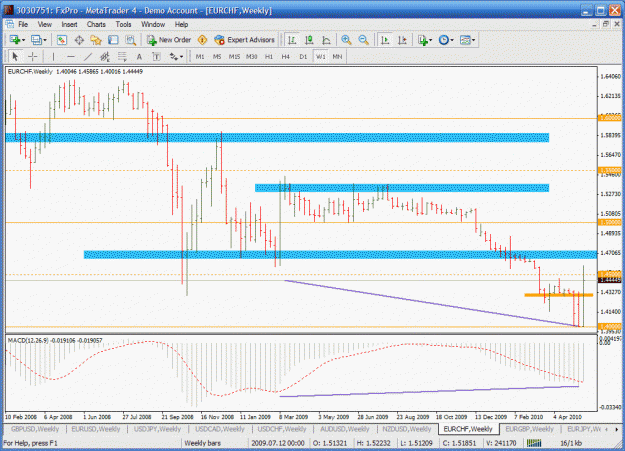
Task: Switch to EURUSD,Weekly chart tab
Action: pos(96,429)
